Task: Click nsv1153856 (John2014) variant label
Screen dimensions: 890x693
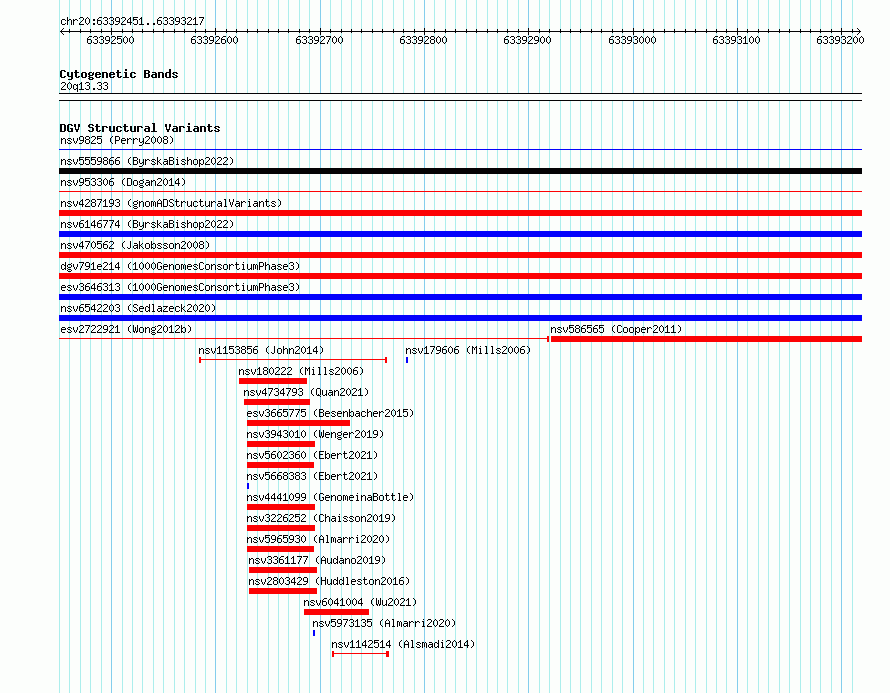Action: pyautogui.click(x=261, y=350)
